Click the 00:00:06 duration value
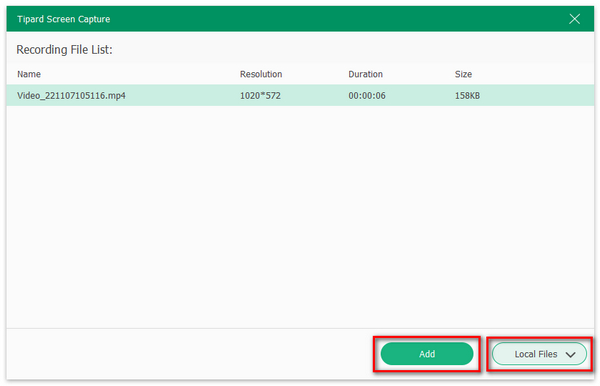600x386 pixels. (x=367, y=96)
